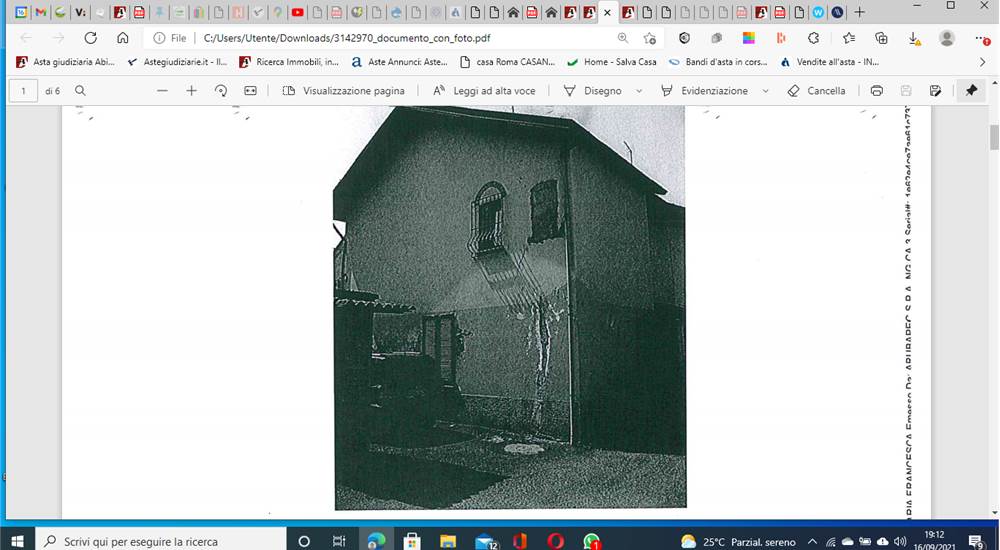Screen dimensions: 1000x550
Task: Open bookmark Home - Salva Casa
Action: [612, 62]
